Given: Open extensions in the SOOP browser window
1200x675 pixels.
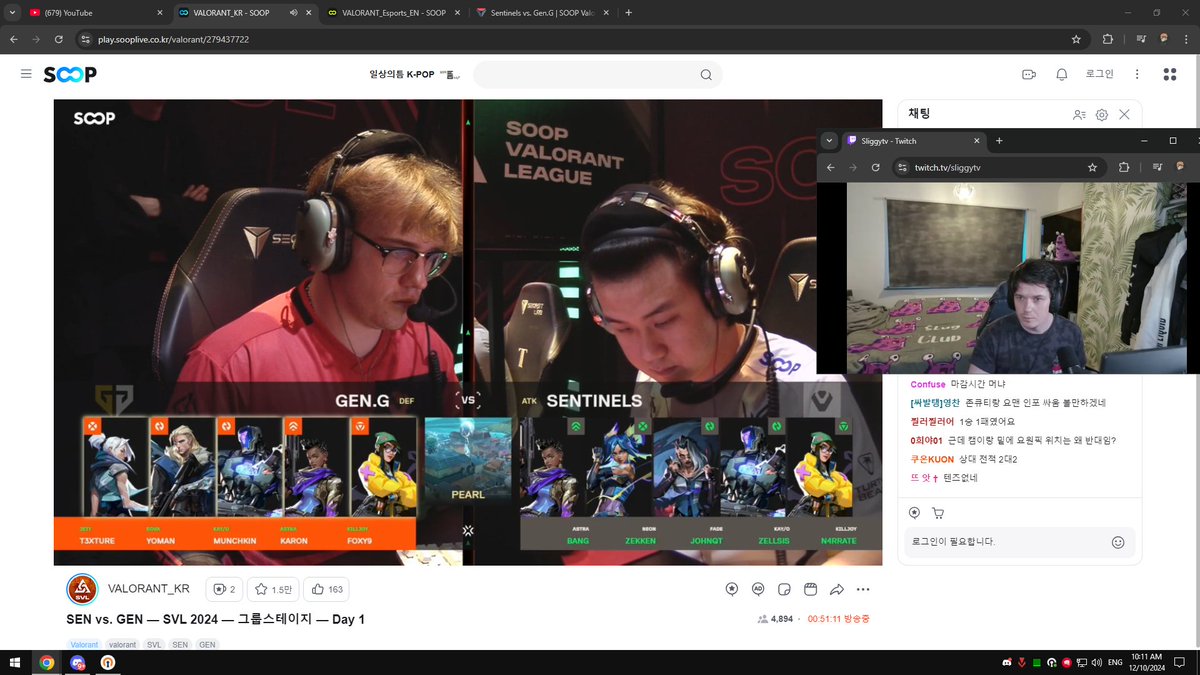Looking at the screenshot, I should [1107, 39].
